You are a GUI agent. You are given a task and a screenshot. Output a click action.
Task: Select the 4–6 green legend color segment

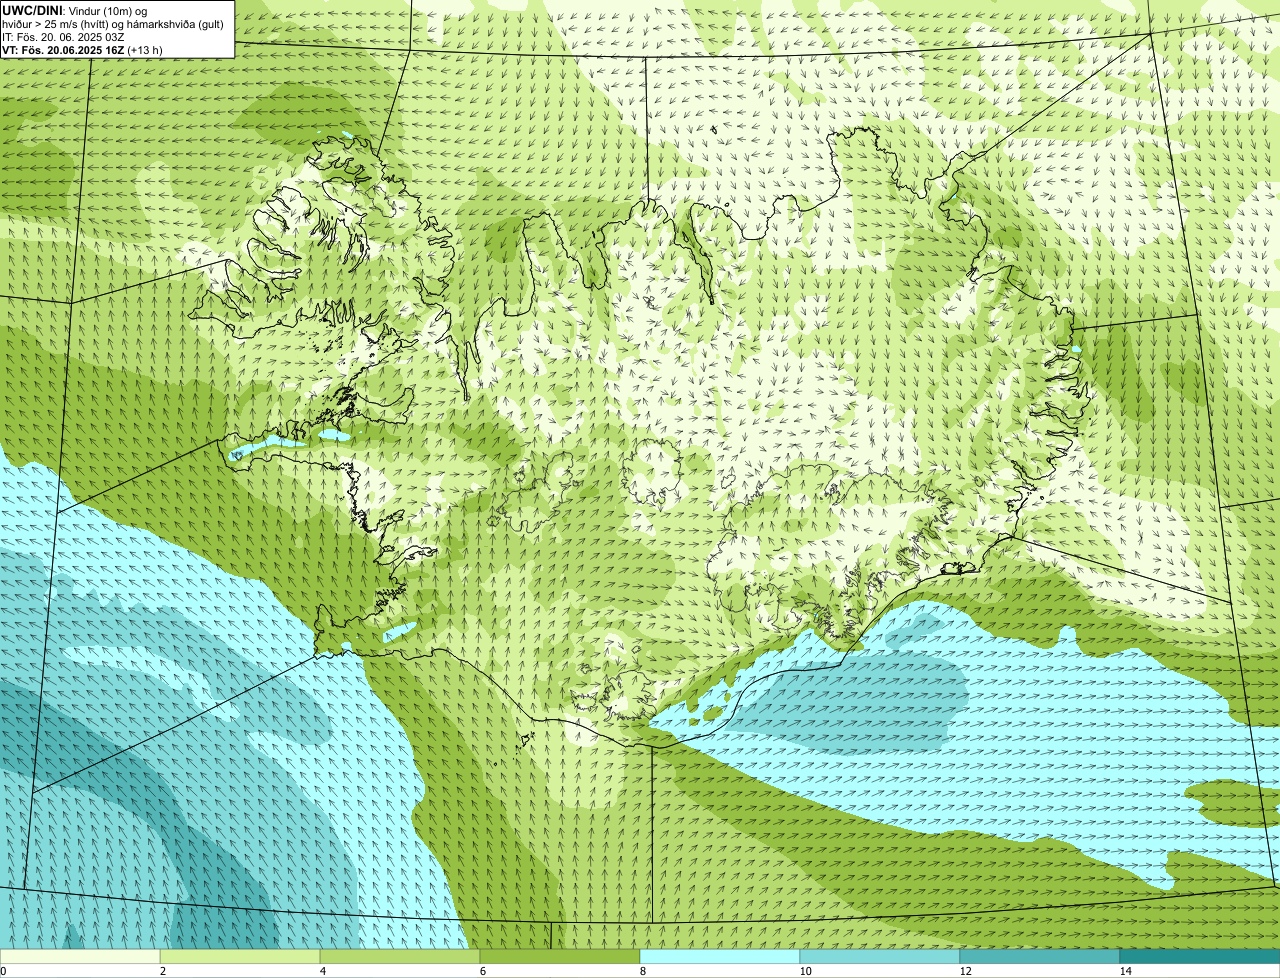click(400, 956)
